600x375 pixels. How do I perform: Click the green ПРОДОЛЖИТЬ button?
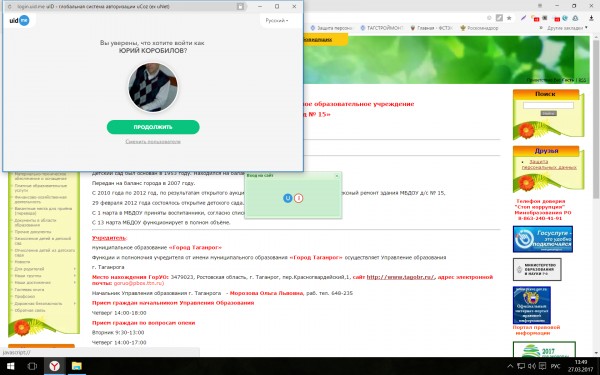pos(153,127)
